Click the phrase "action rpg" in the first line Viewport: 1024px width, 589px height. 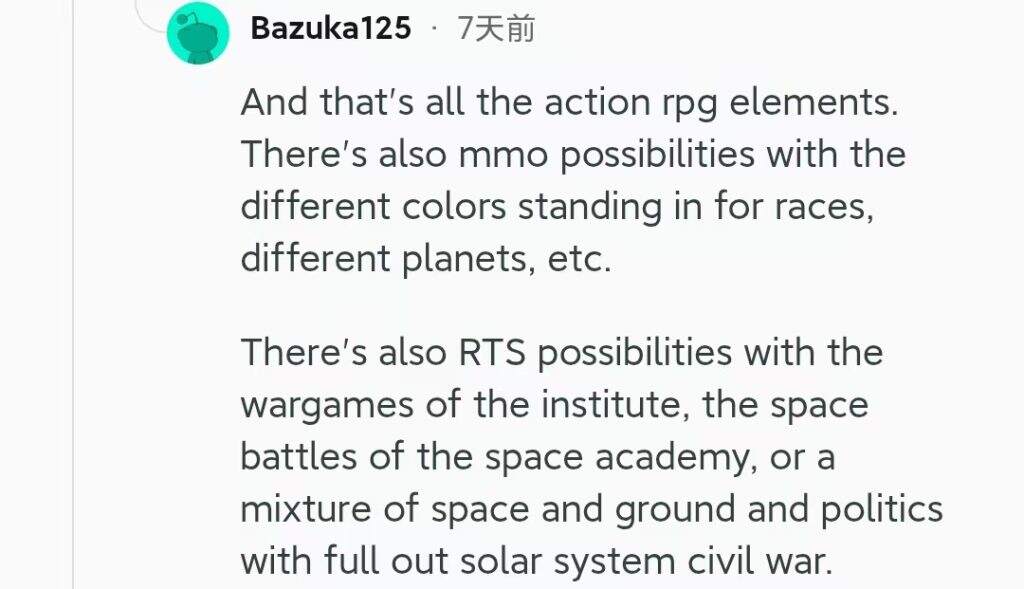(631, 104)
